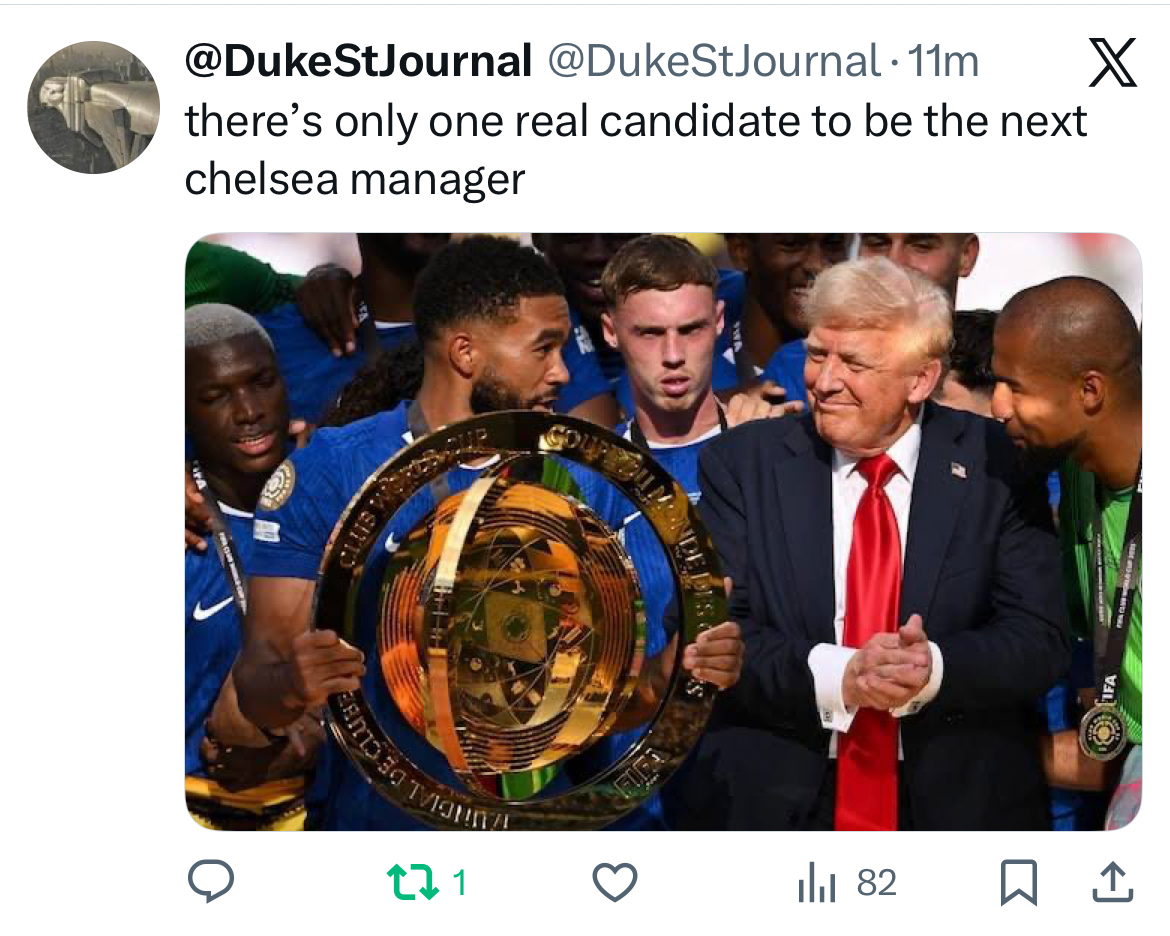Screen dimensions: 1170x936
Task: Open the round profile avatar picture
Action: [93, 107]
